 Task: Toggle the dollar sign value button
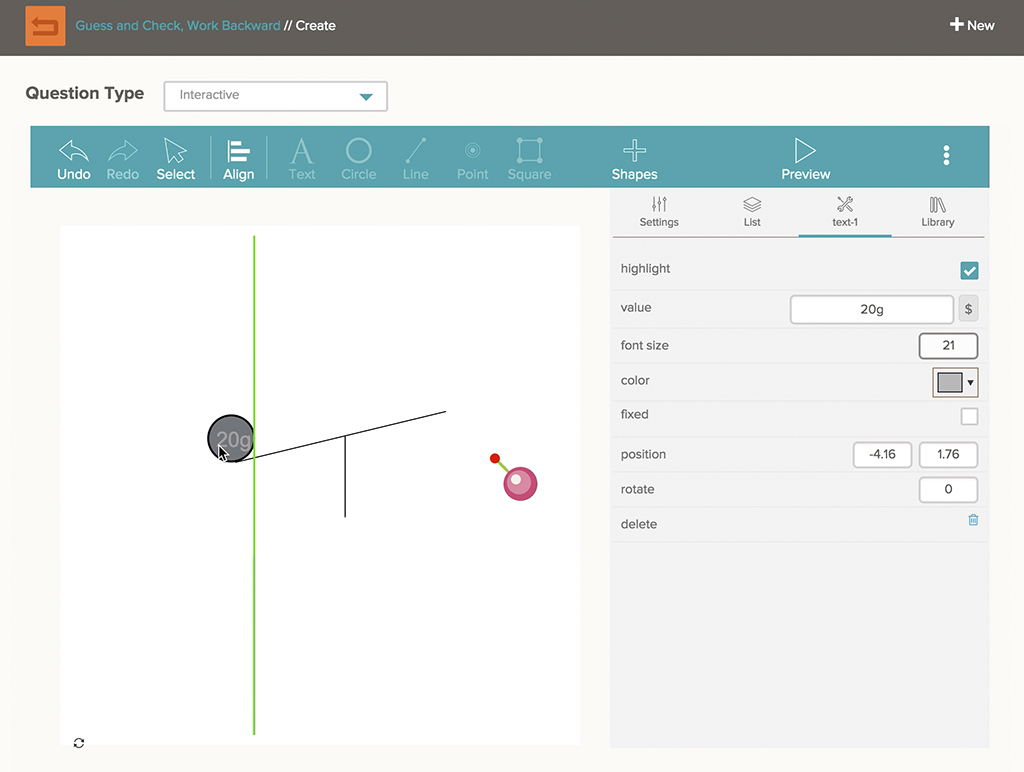point(968,309)
